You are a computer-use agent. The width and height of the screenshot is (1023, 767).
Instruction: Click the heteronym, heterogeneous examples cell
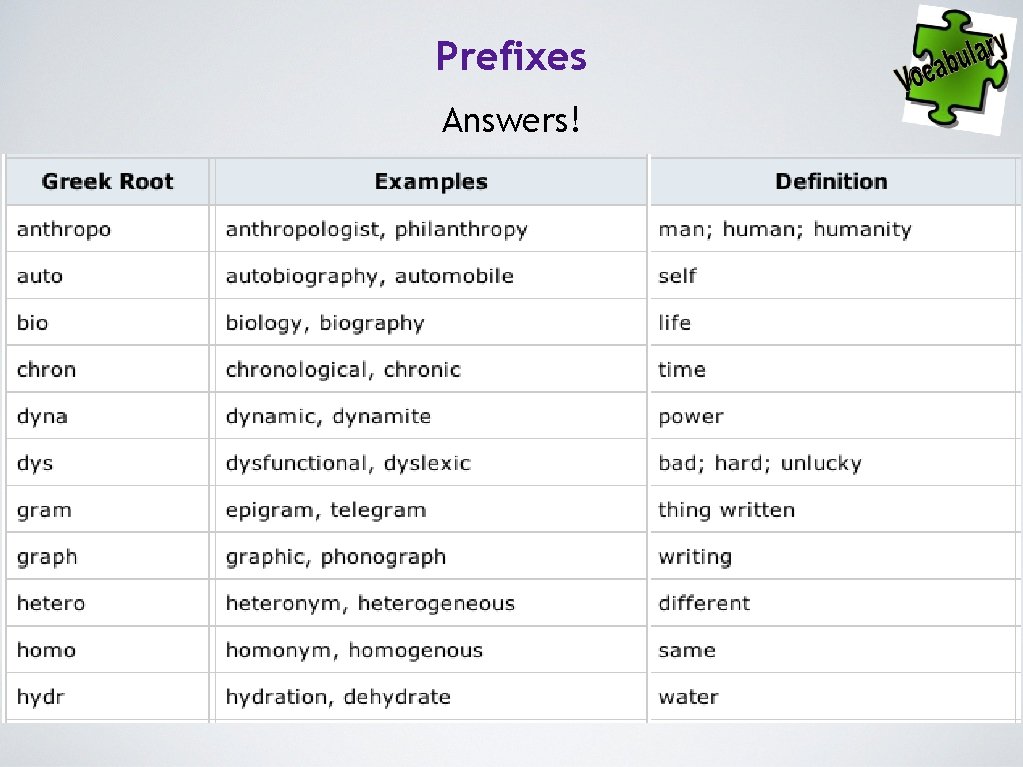370,603
